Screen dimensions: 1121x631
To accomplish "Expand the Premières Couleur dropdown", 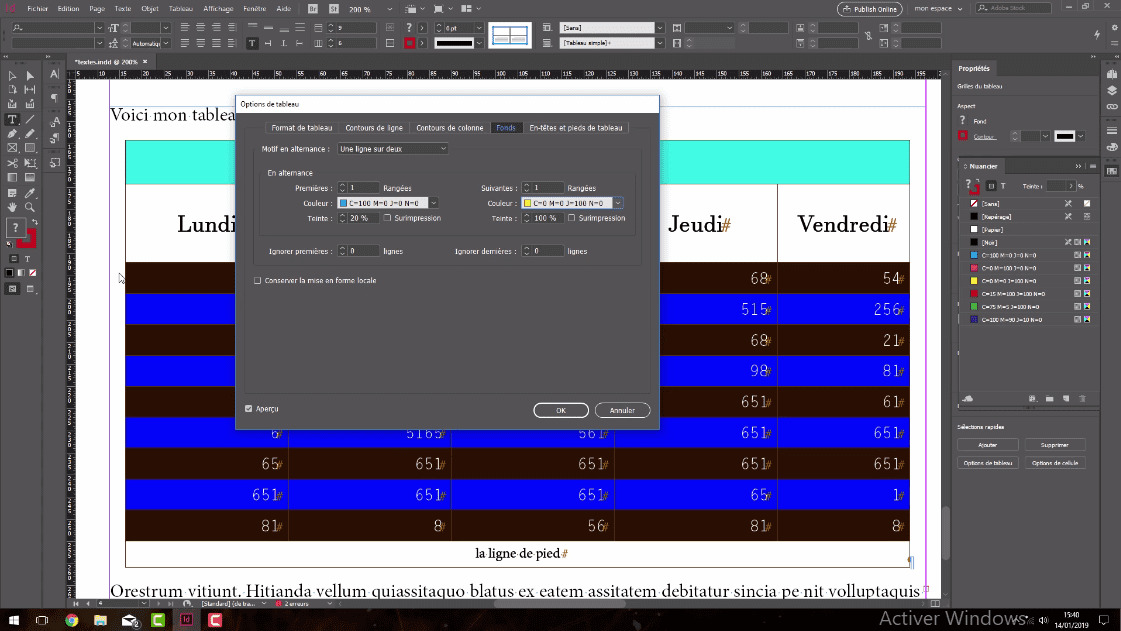I will (434, 203).
